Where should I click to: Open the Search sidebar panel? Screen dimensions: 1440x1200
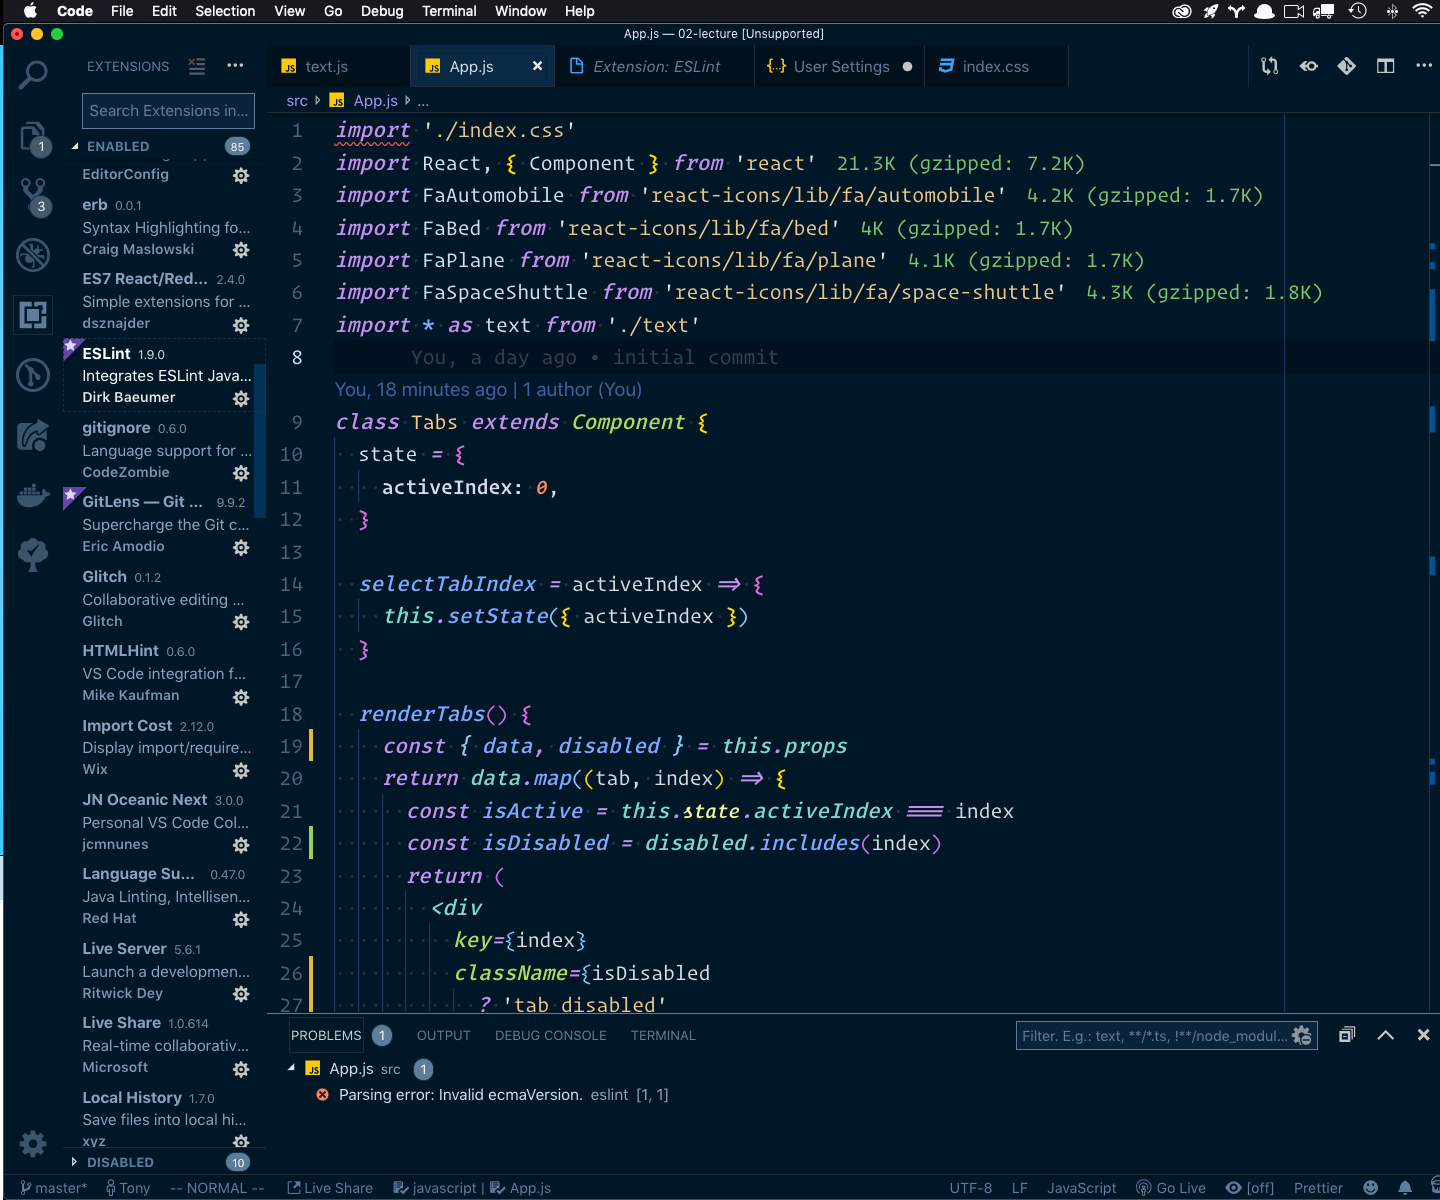pyautogui.click(x=33, y=75)
